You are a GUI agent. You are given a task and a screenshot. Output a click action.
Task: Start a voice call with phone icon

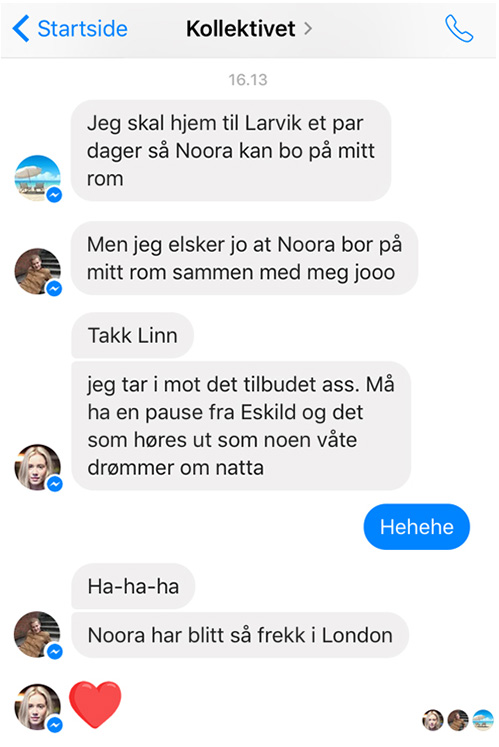[x=459, y=29]
